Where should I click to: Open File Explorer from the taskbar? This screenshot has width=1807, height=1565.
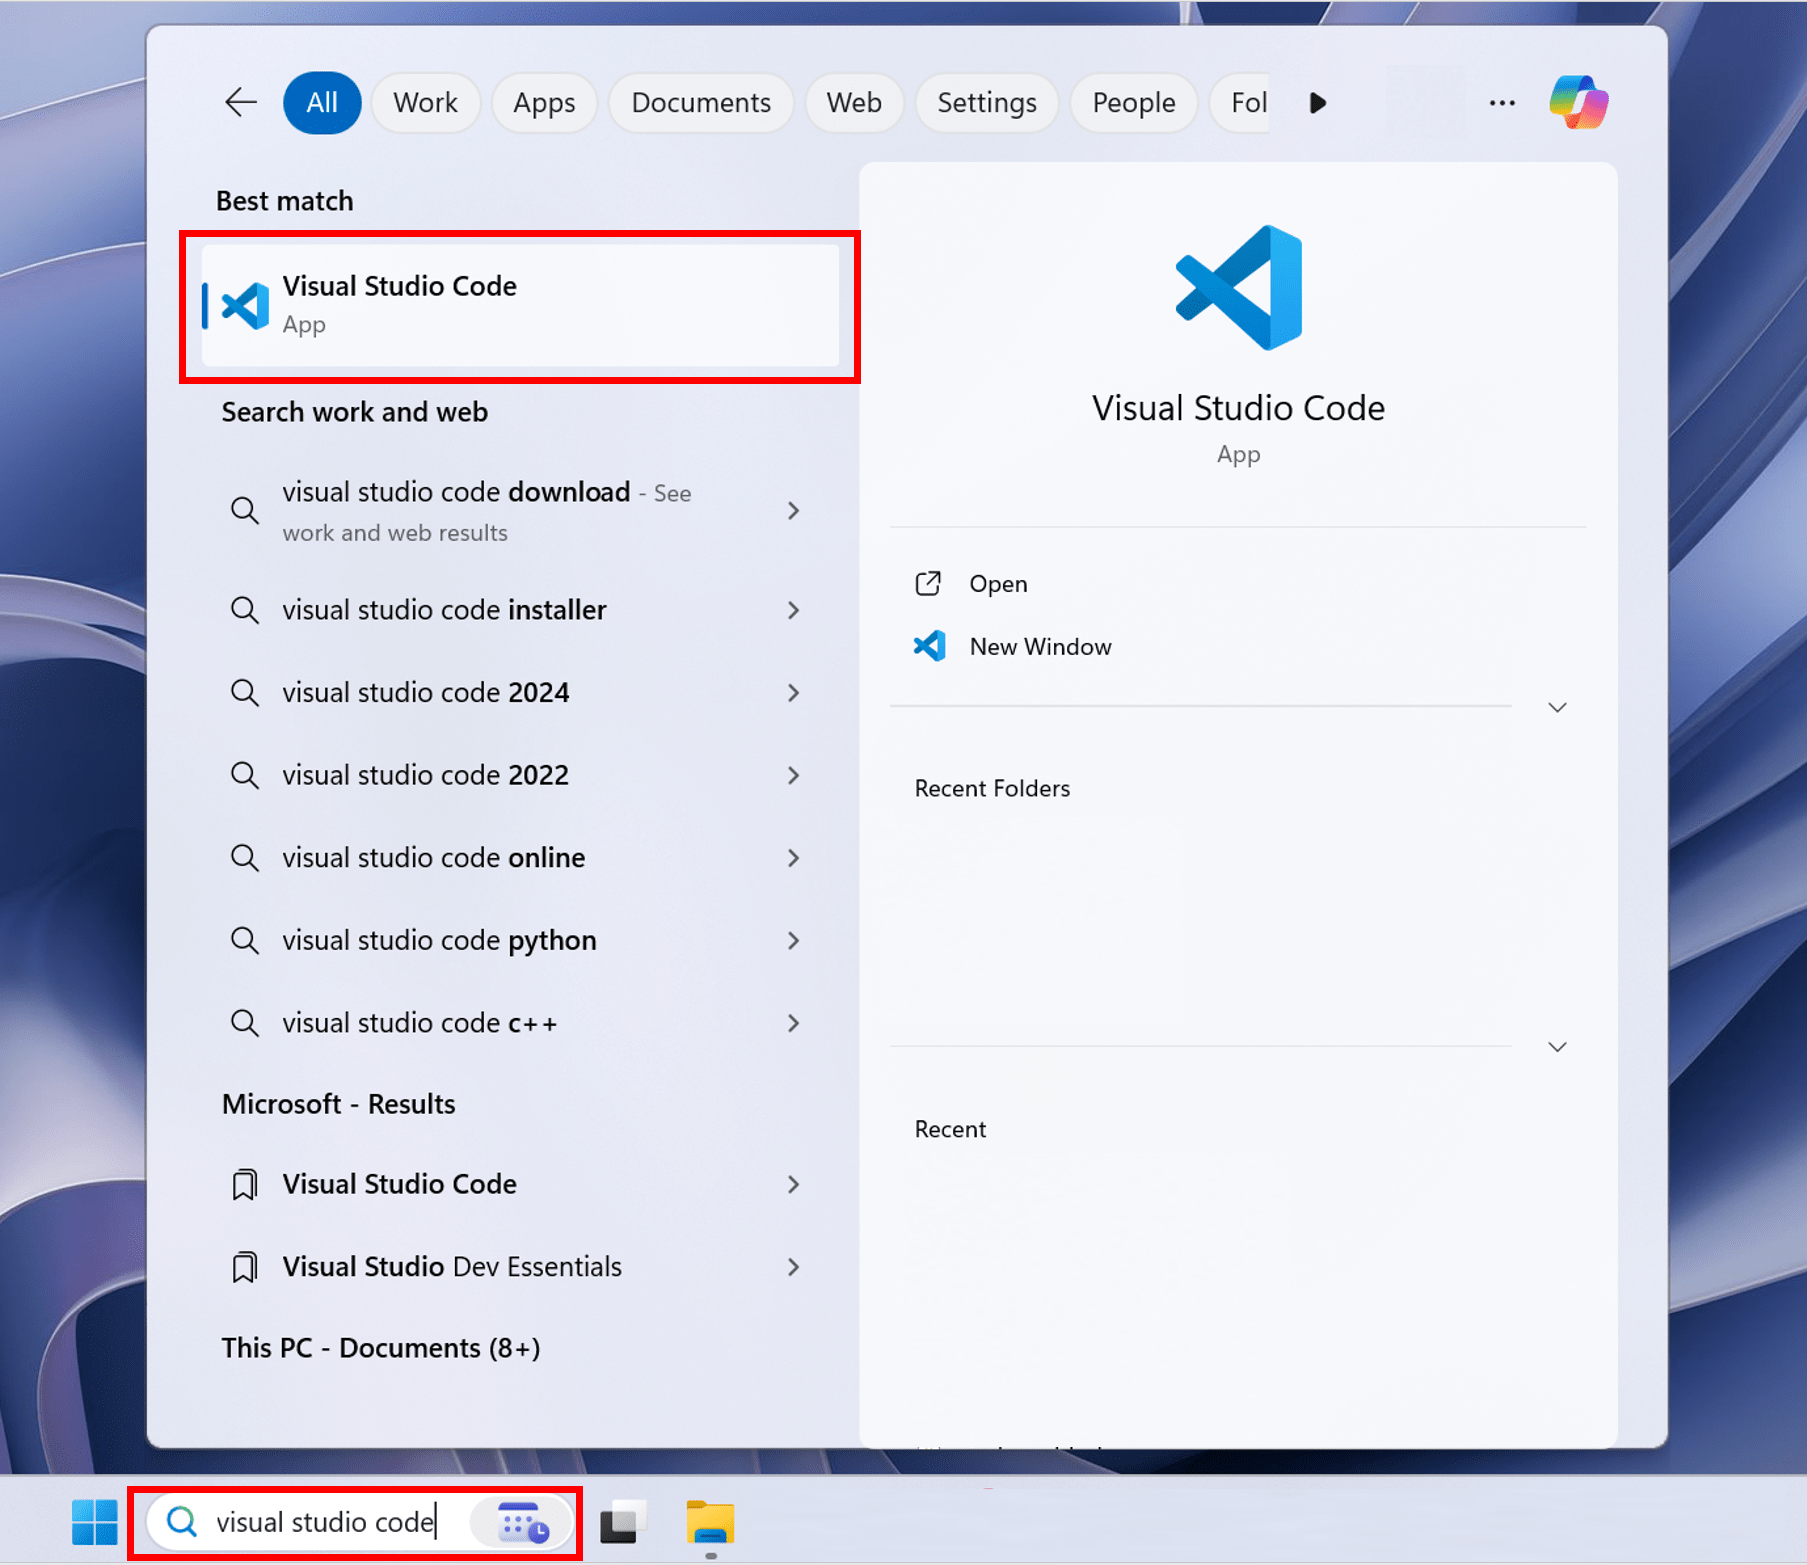710,1522
